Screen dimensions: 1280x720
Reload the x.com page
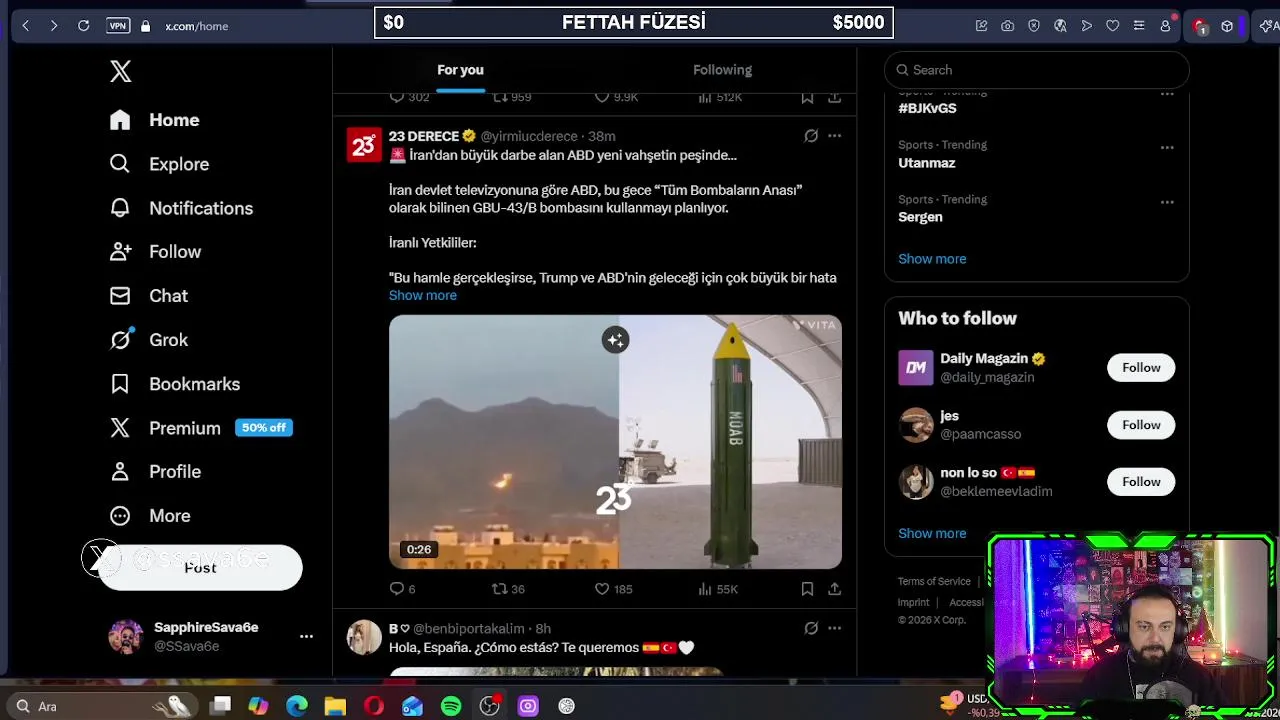(x=84, y=26)
